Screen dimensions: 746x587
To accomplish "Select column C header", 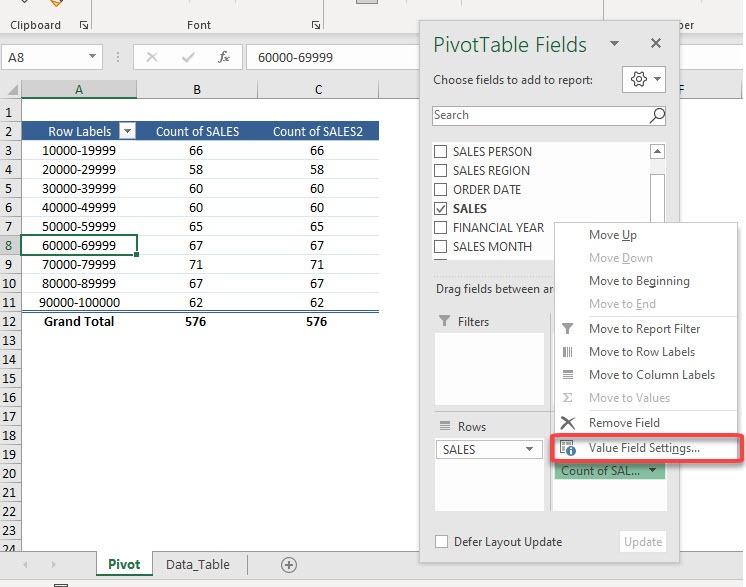I will point(318,89).
